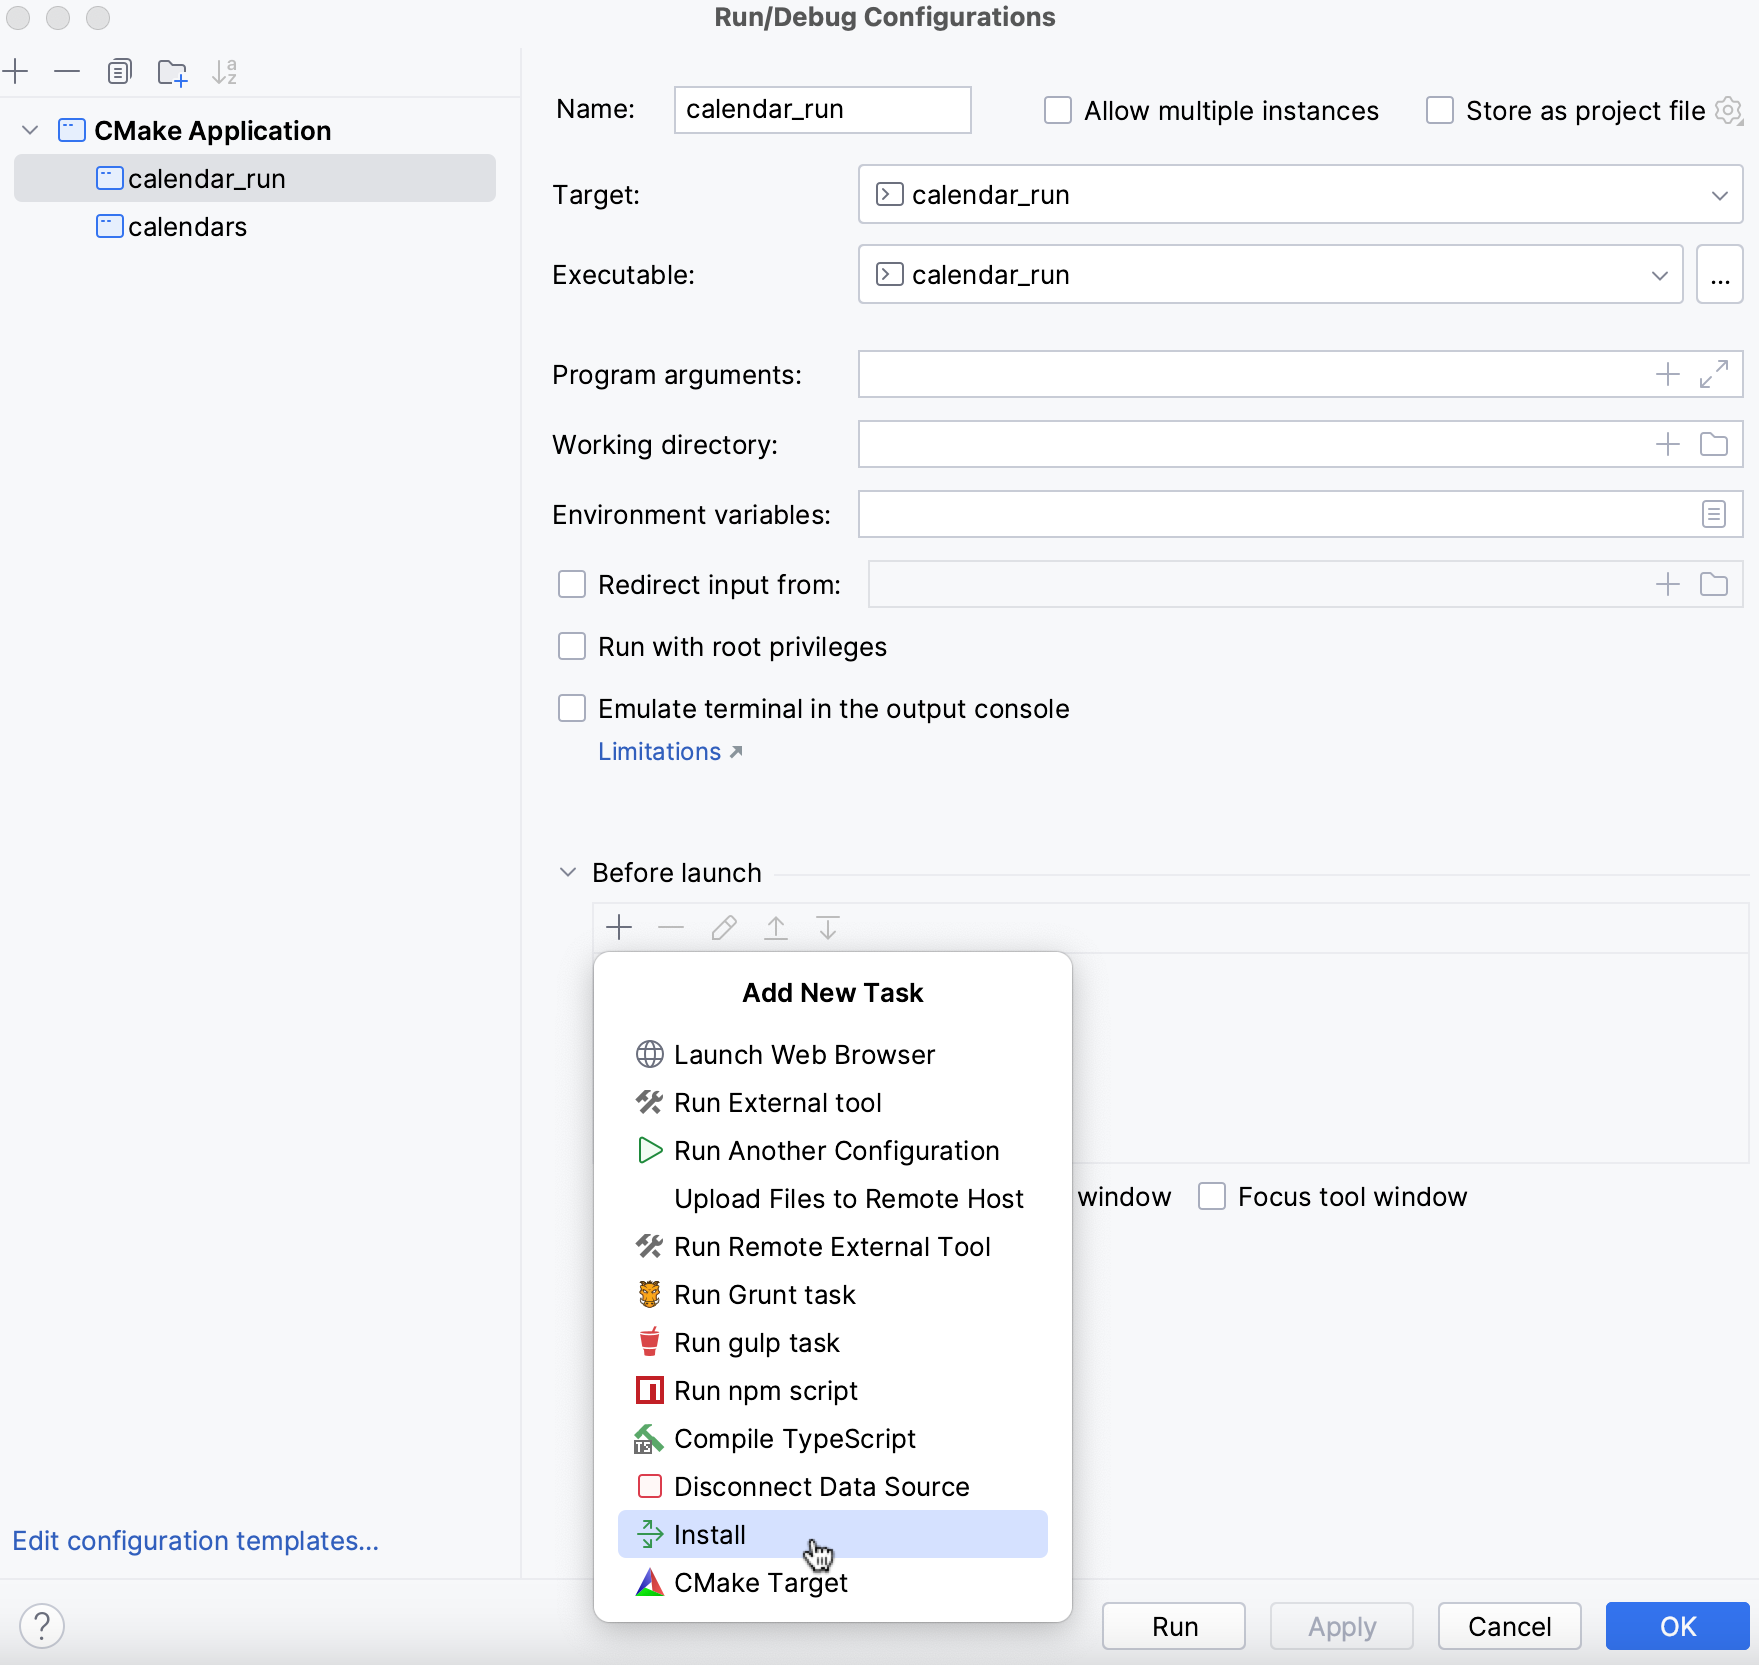Viewport: 1759px width, 1665px height.
Task: Enable Emulate terminal in the output console
Action: coord(571,708)
